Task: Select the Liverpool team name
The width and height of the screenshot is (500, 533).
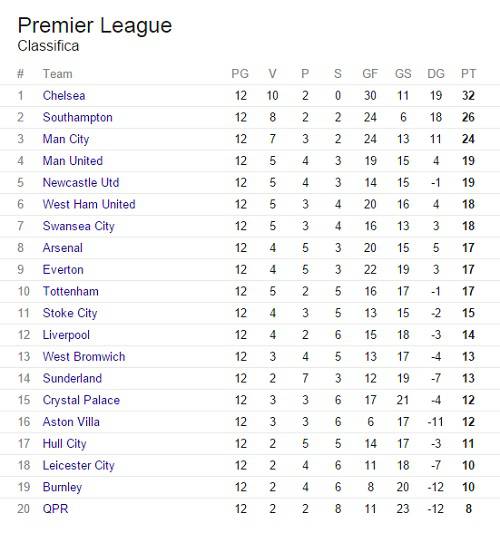Action: (x=66, y=335)
